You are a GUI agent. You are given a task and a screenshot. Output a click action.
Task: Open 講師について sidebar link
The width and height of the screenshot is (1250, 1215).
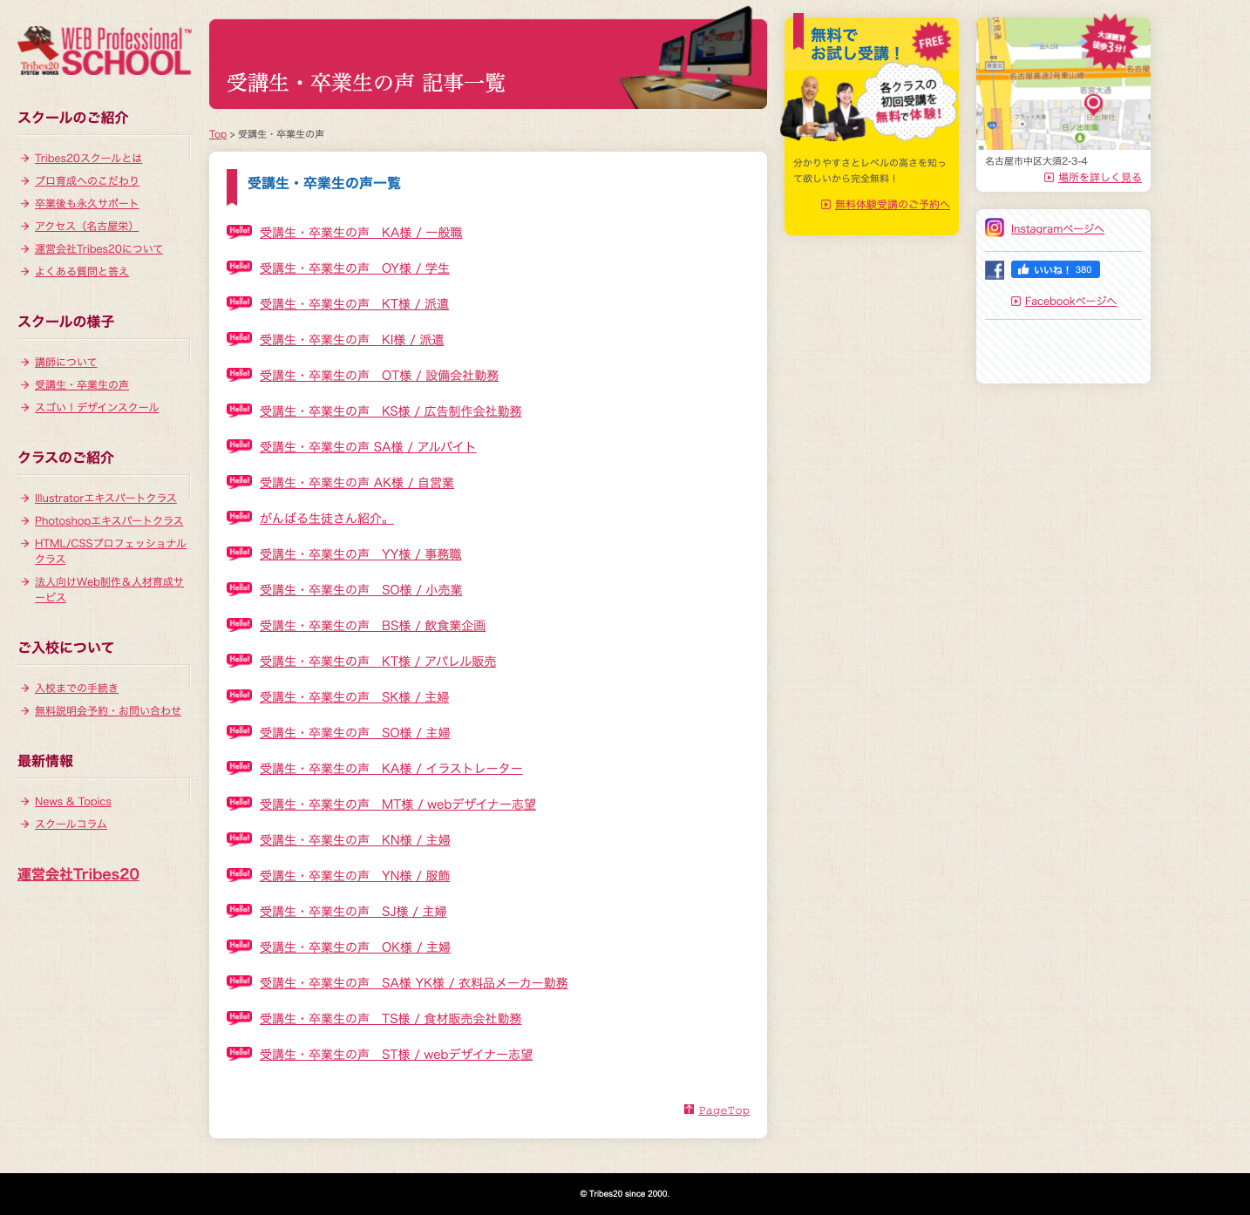pos(66,362)
